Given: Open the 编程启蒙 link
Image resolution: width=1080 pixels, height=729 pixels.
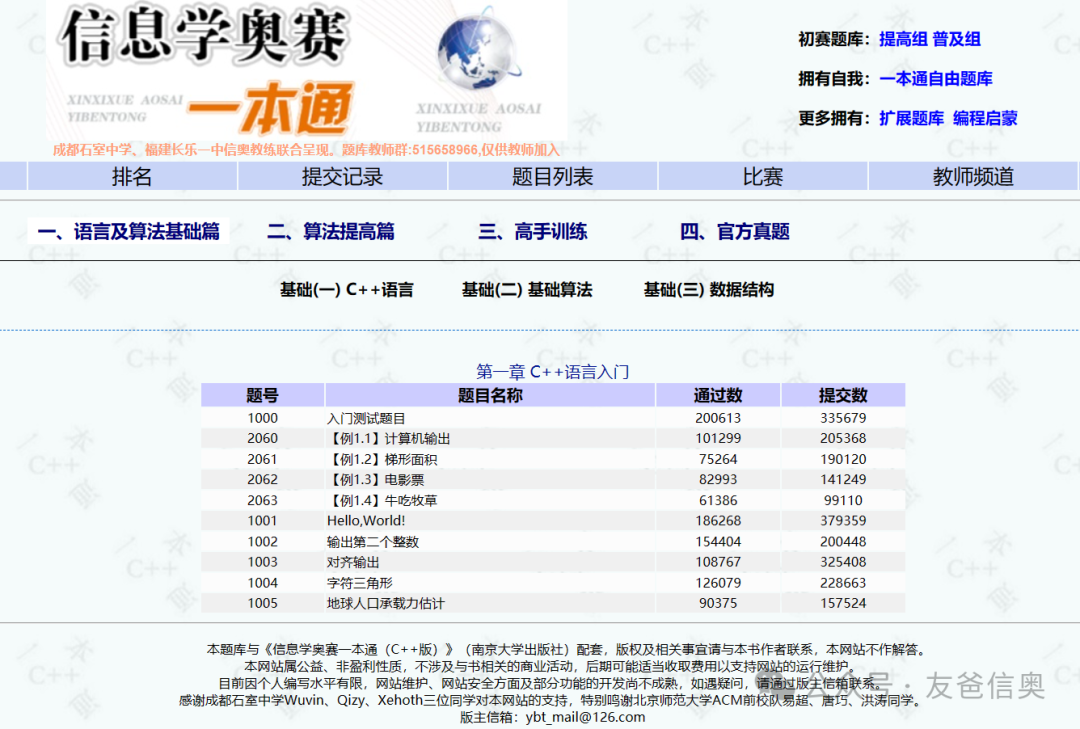Looking at the screenshot, I should pyautogui.click(x=986, y=119).
